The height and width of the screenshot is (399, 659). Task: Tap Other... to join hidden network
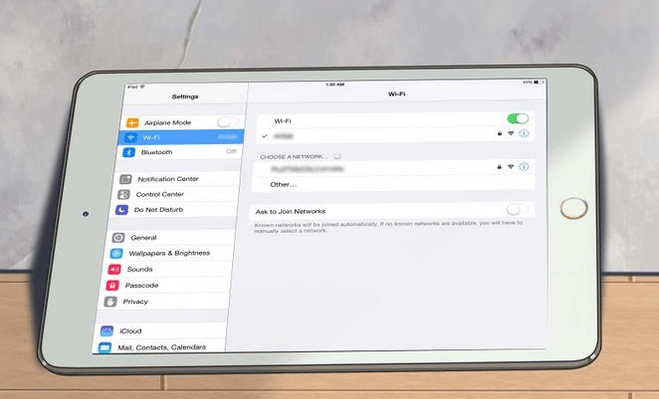393,184
